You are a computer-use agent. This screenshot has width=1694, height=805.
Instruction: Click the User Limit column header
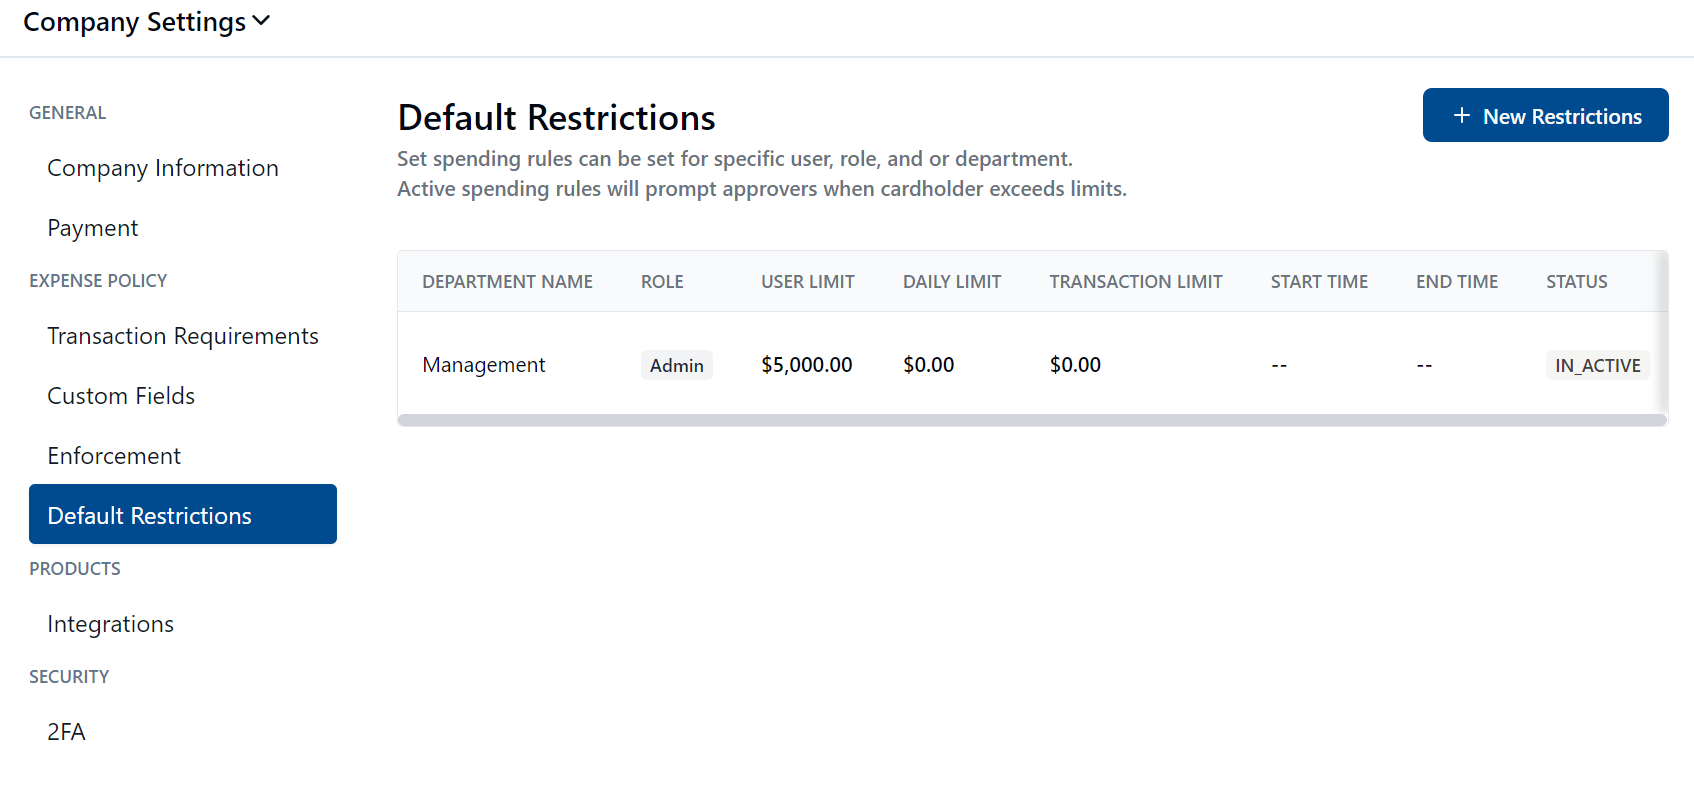(x=807, y=282)
